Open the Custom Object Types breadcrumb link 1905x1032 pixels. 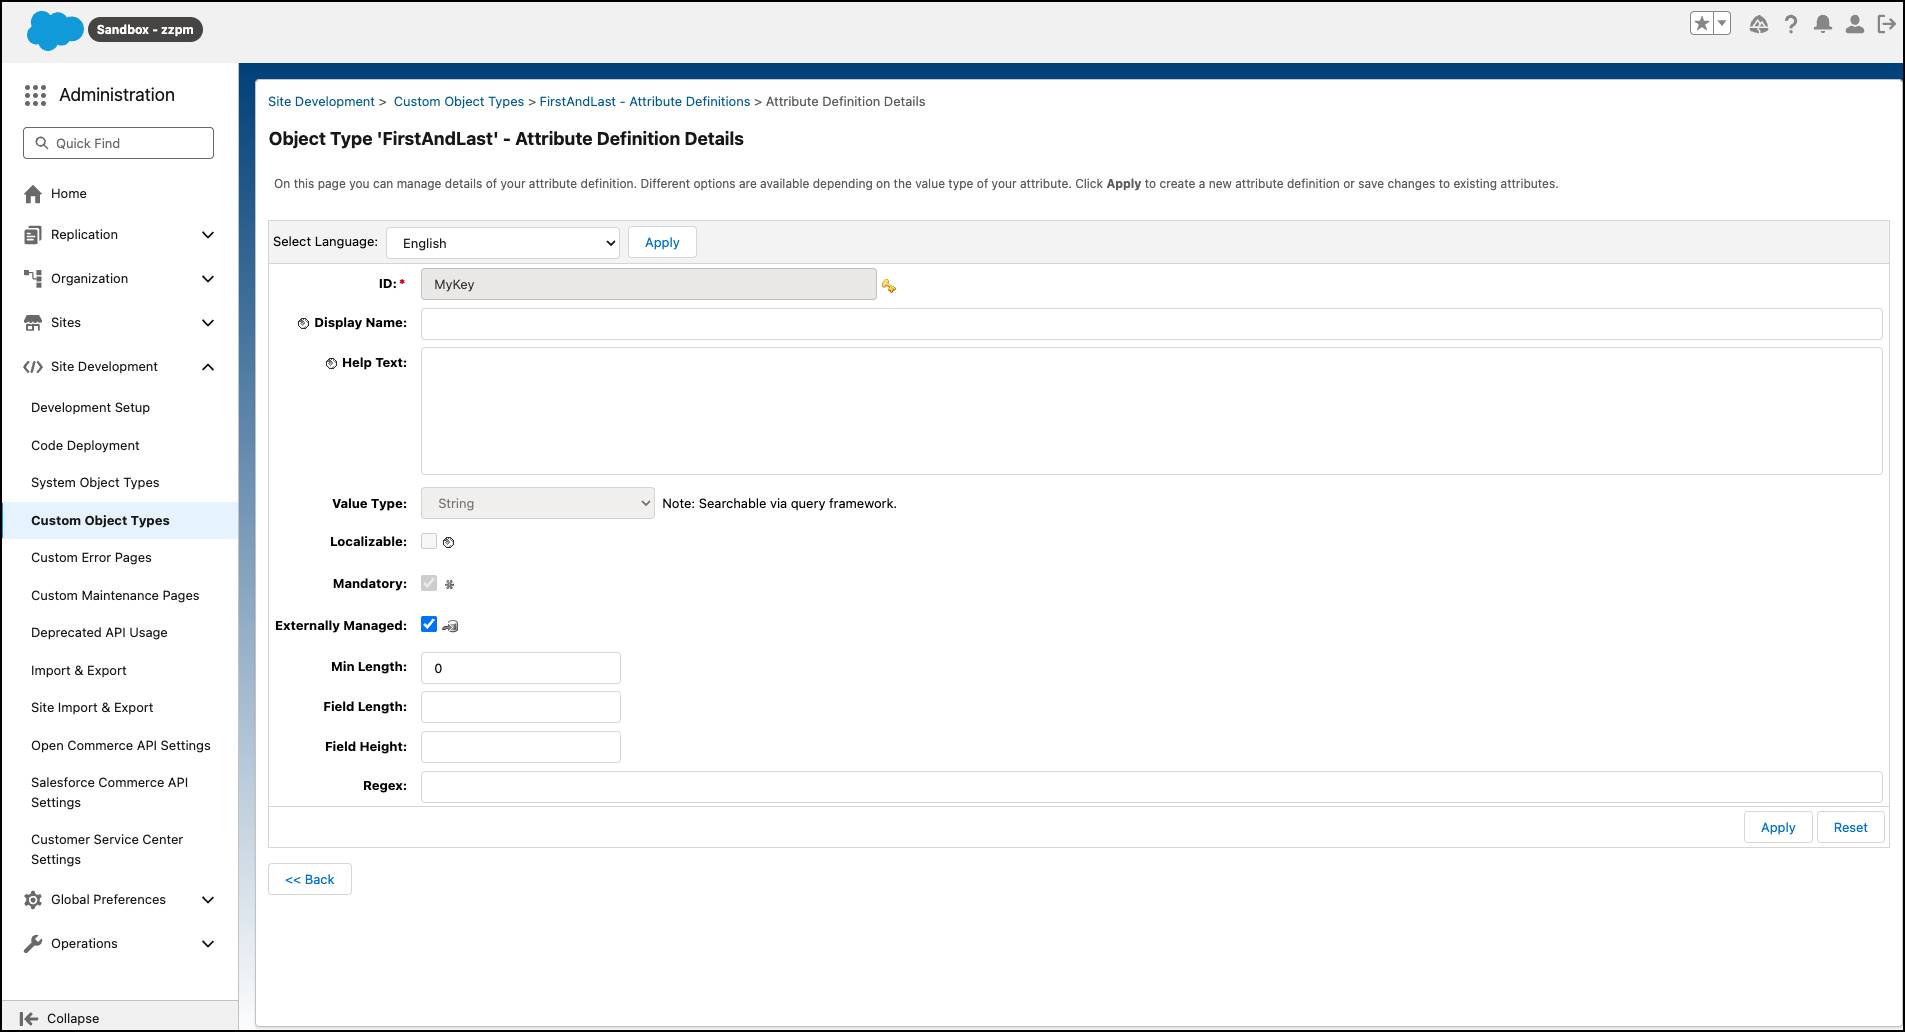458,101
